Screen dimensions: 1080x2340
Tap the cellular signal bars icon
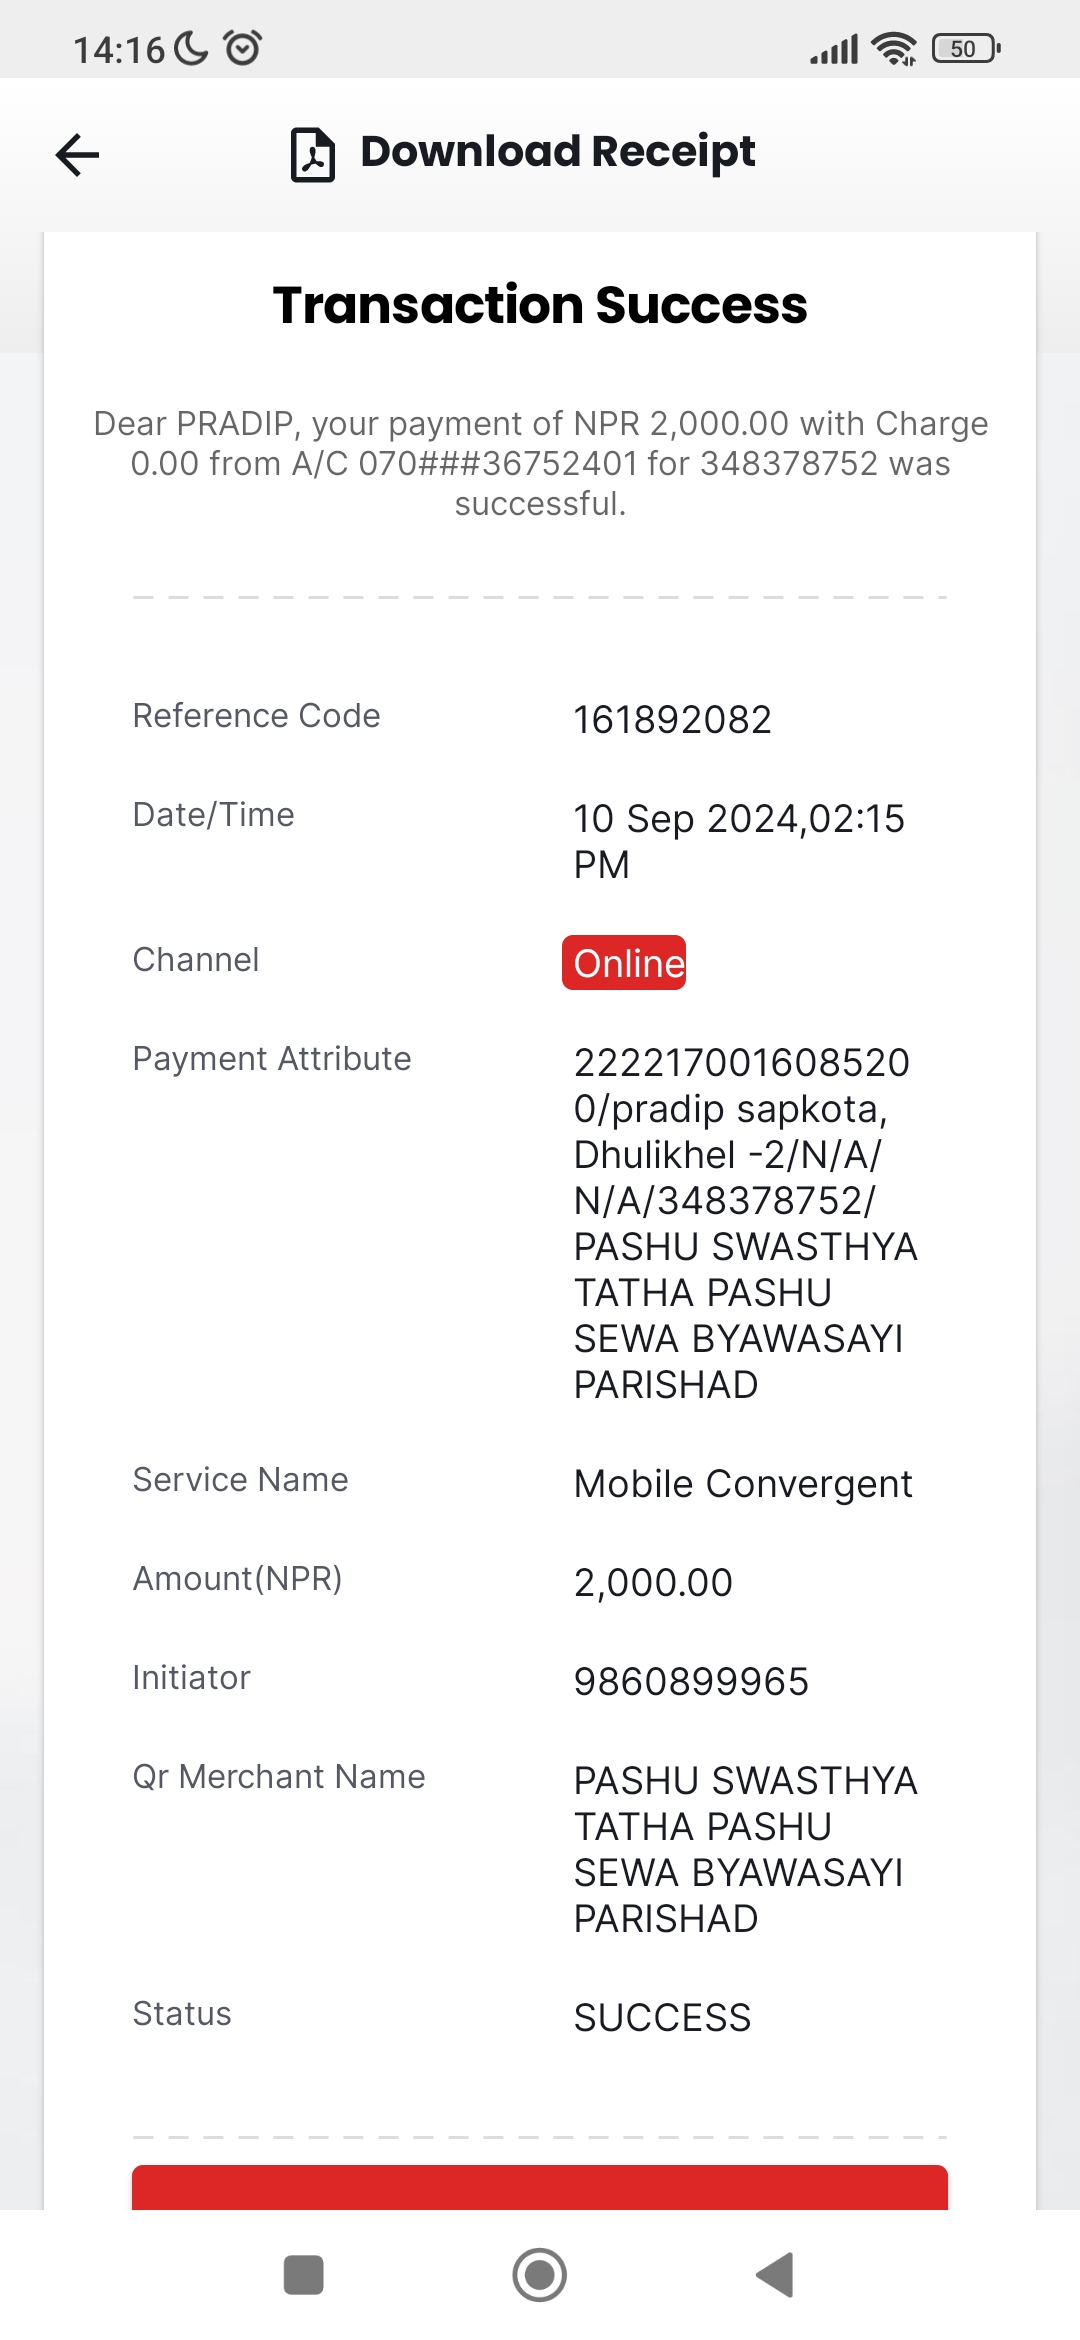[834, 49]
